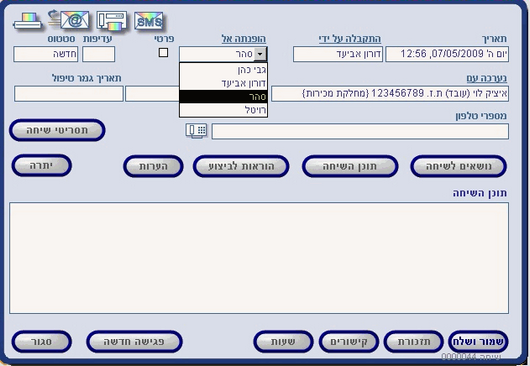Select דורון אביעד in the dropdown list
Screen dimensions: 530x366
(223, 83)
